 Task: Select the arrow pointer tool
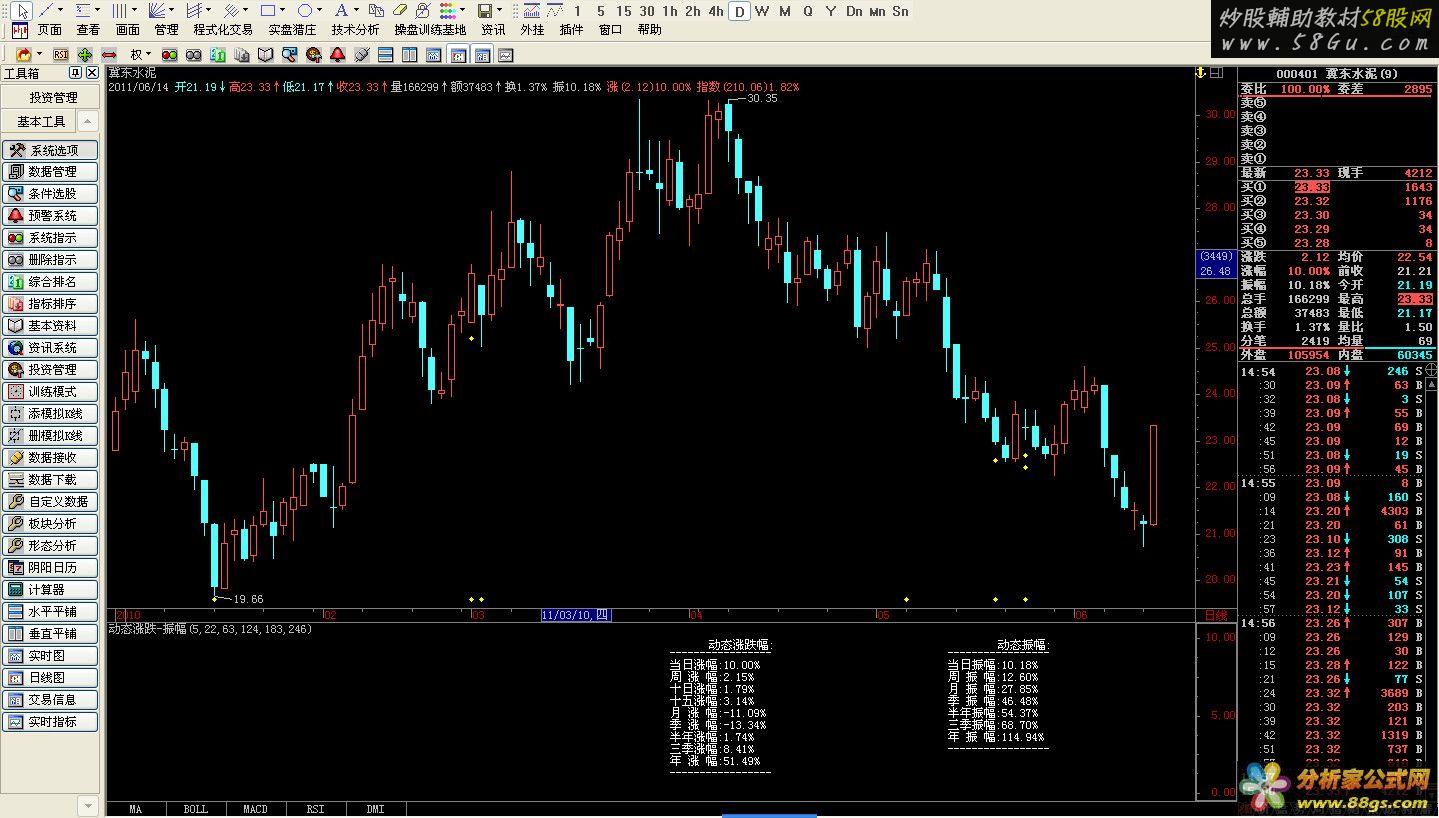(23, 11)
